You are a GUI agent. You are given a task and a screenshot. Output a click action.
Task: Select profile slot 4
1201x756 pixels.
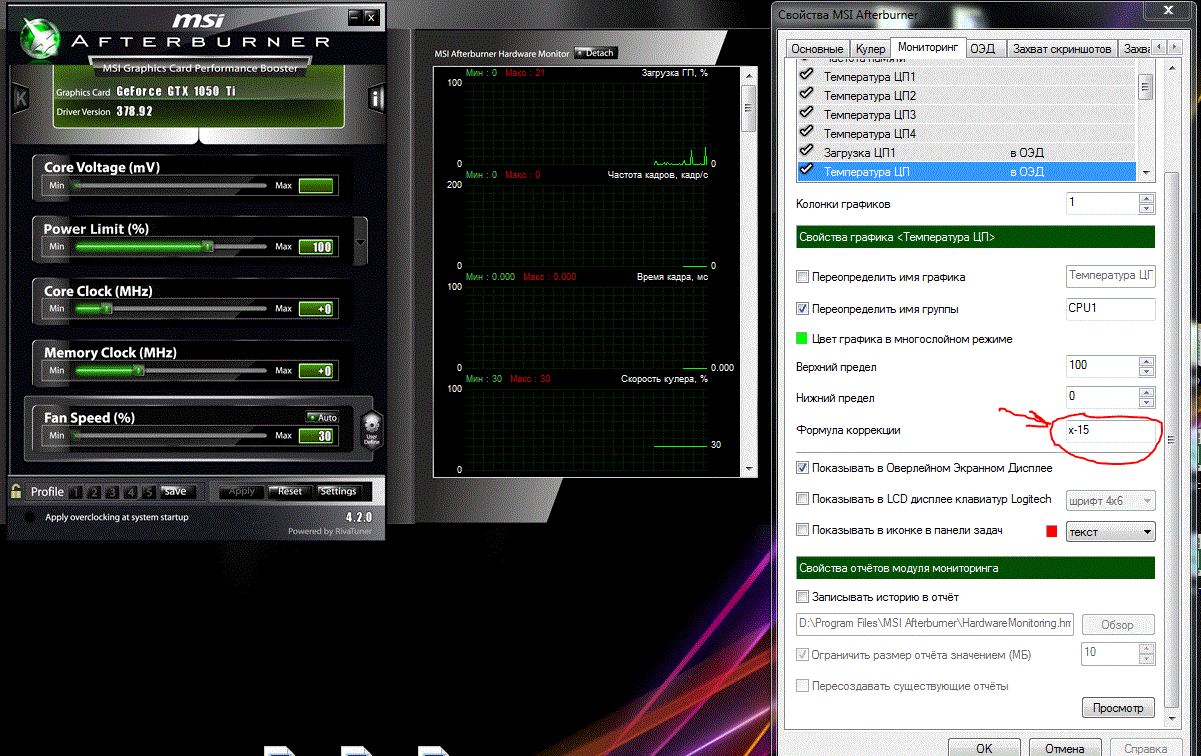(x=131, y=492)
